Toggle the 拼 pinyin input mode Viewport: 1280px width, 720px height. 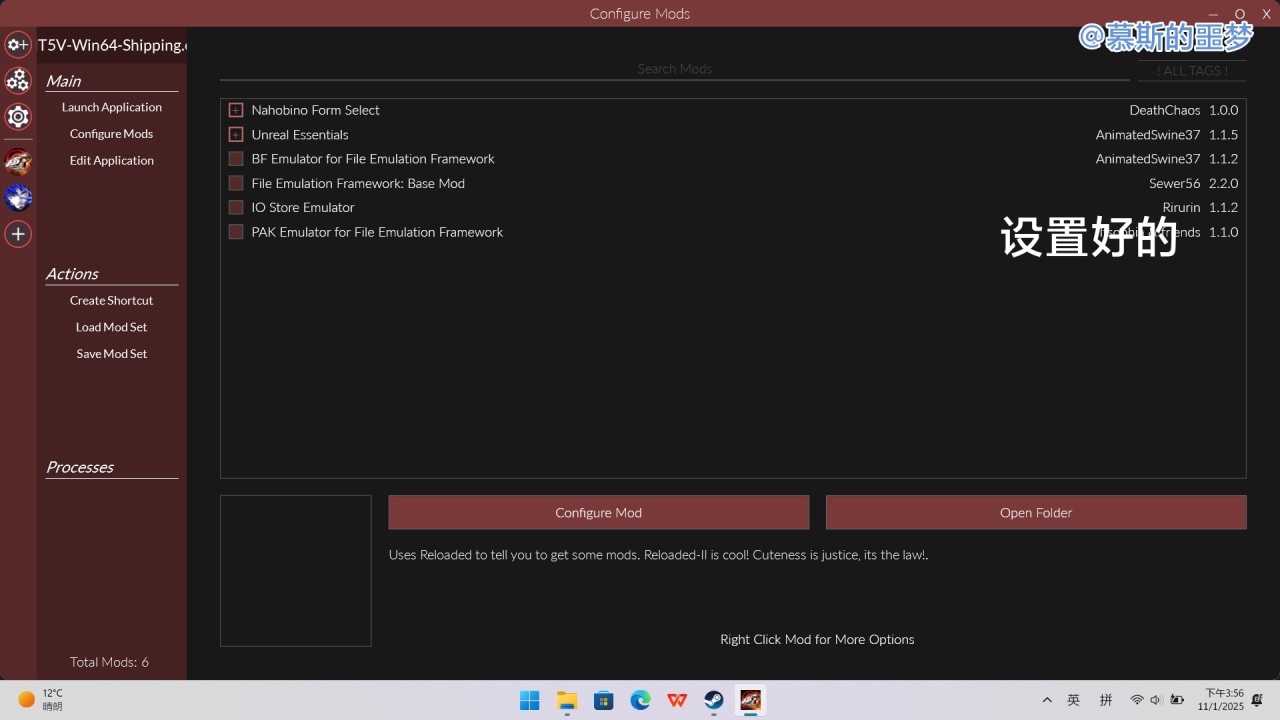tap(1106, 700)
